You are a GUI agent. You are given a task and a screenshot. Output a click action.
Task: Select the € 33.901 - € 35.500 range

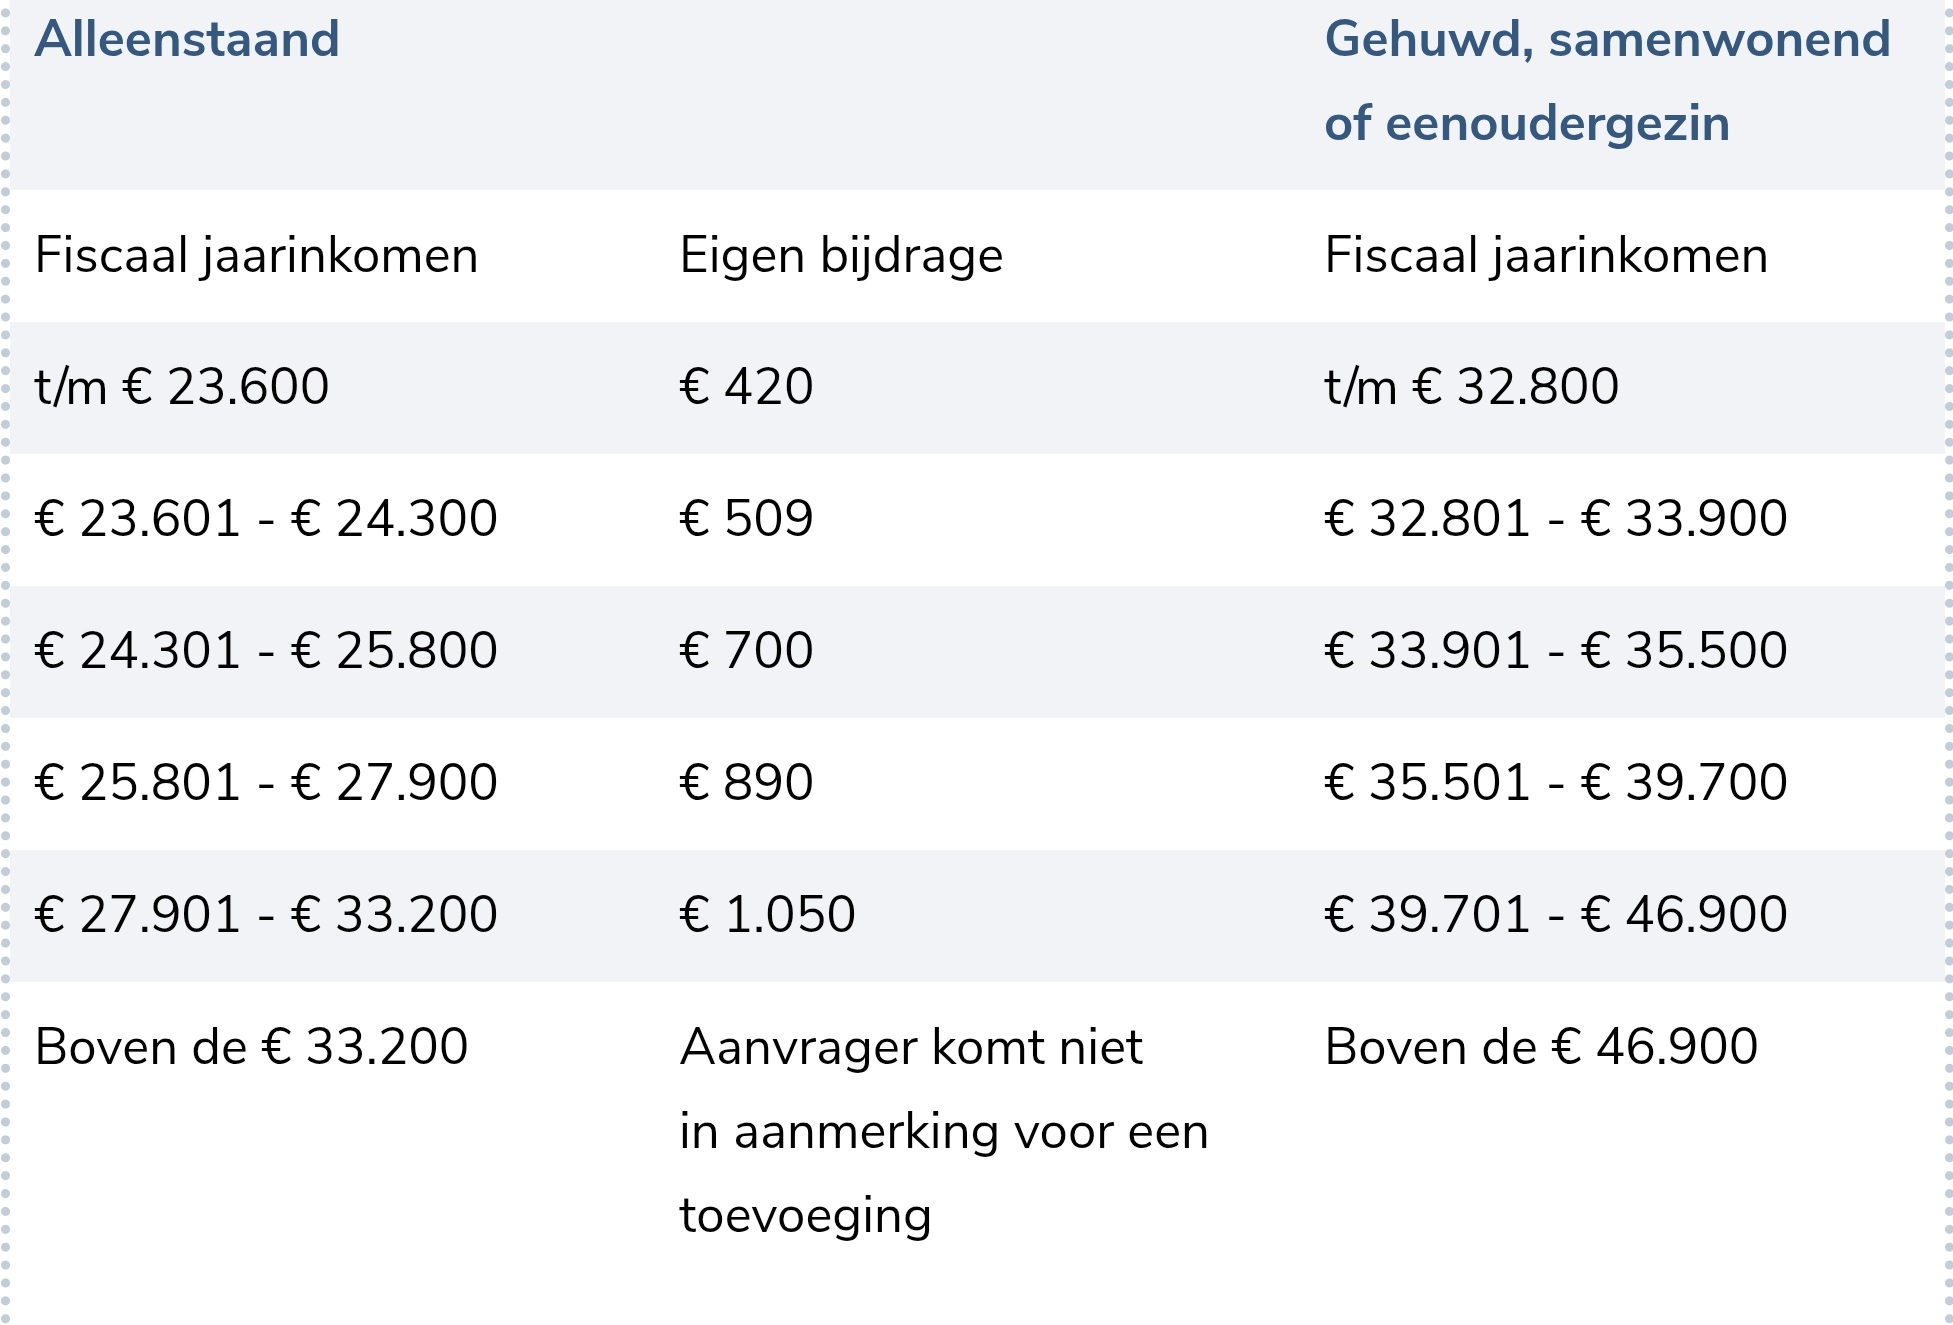1556,651
